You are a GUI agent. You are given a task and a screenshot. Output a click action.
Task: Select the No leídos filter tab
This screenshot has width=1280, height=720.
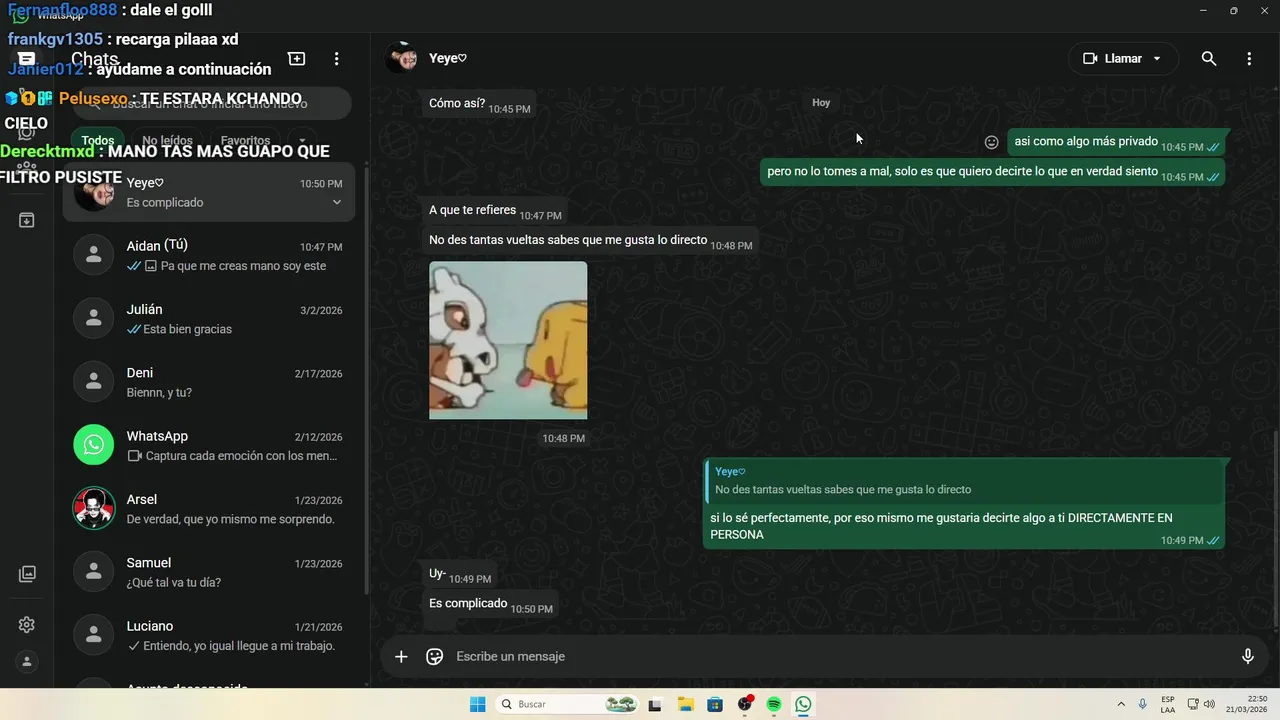(x=167, y=141)
